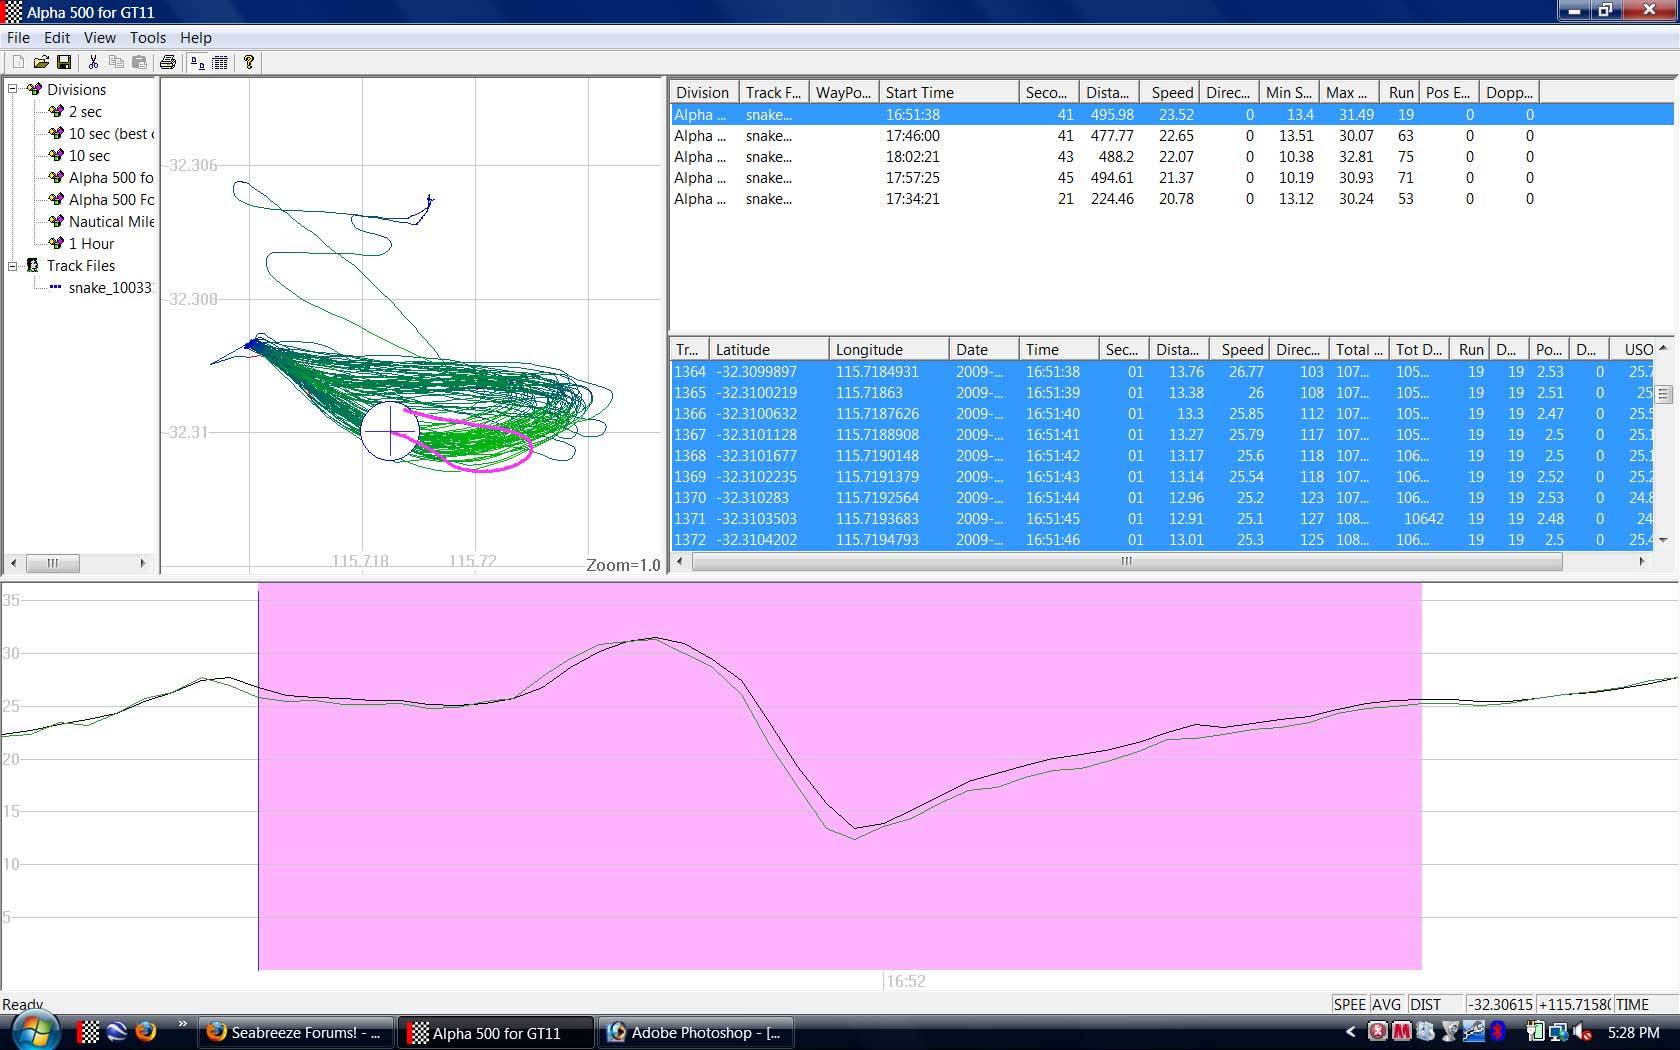Open the View menu

pyautogui.click(x=99, y=38)
